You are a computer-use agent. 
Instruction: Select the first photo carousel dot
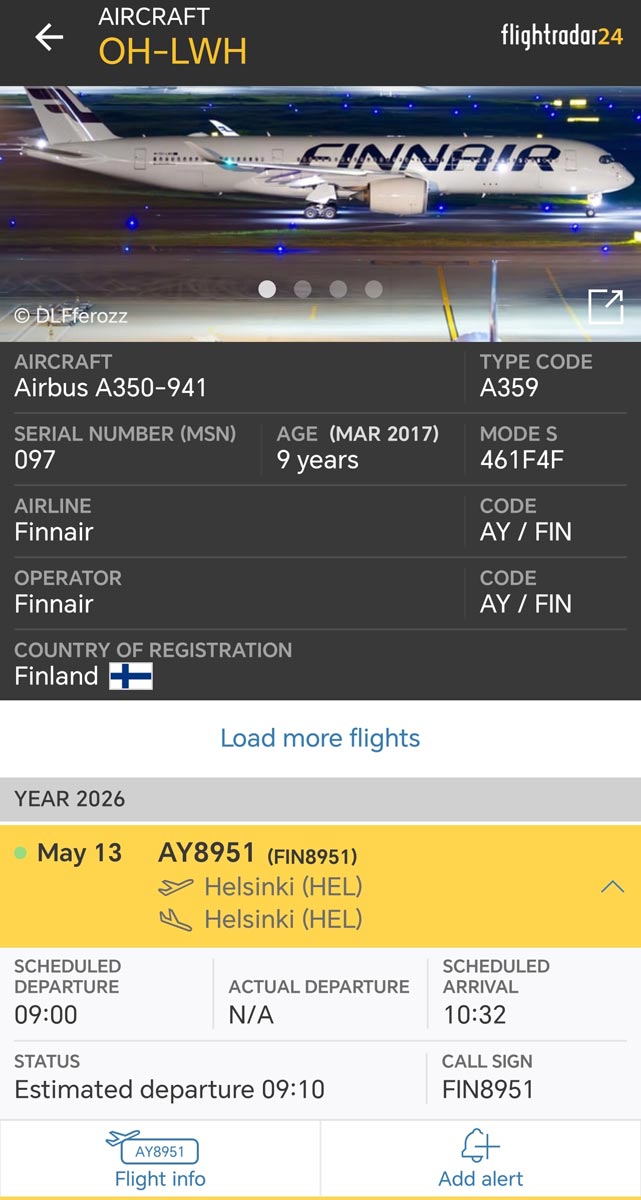pos(267,289)
